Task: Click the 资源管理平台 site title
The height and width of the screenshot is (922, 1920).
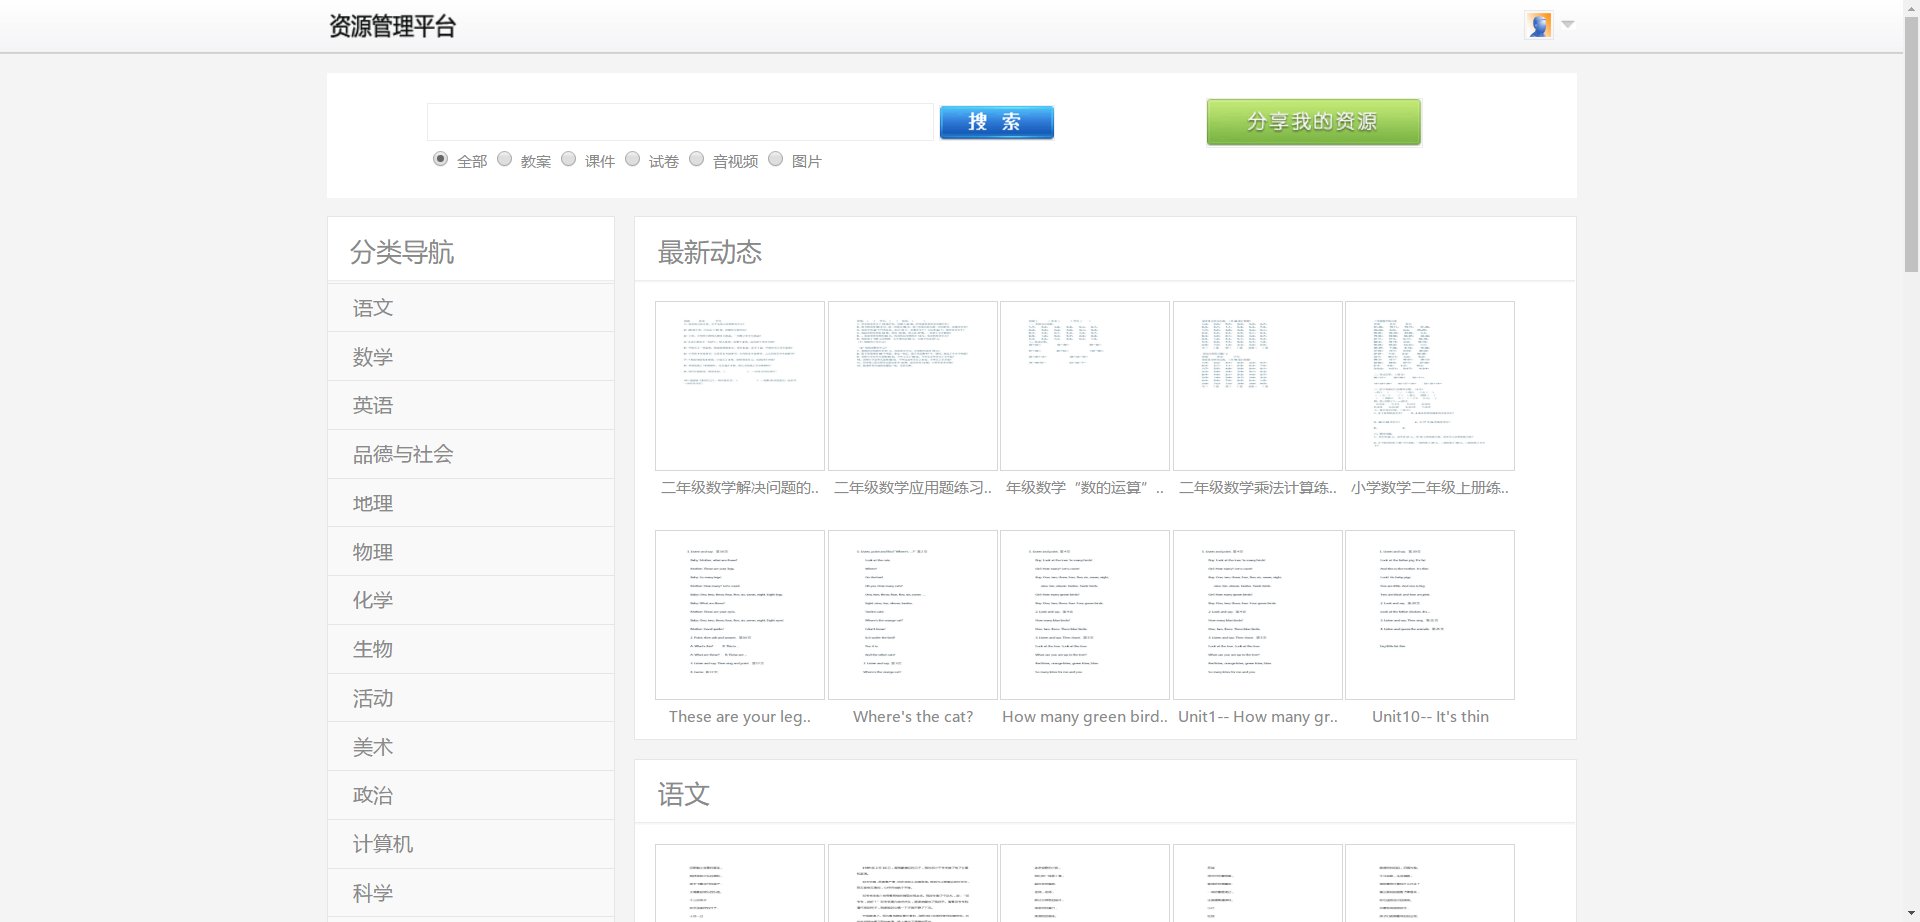Action: click(x=392, y=26)
